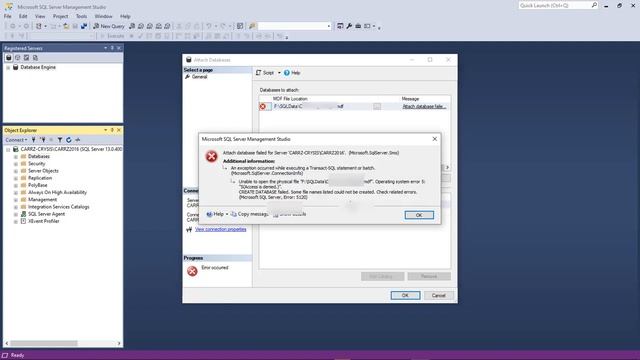Click the Solution Explorer window icon near wrench
This screenshot has height=360, width=640.
pos(340,26)
